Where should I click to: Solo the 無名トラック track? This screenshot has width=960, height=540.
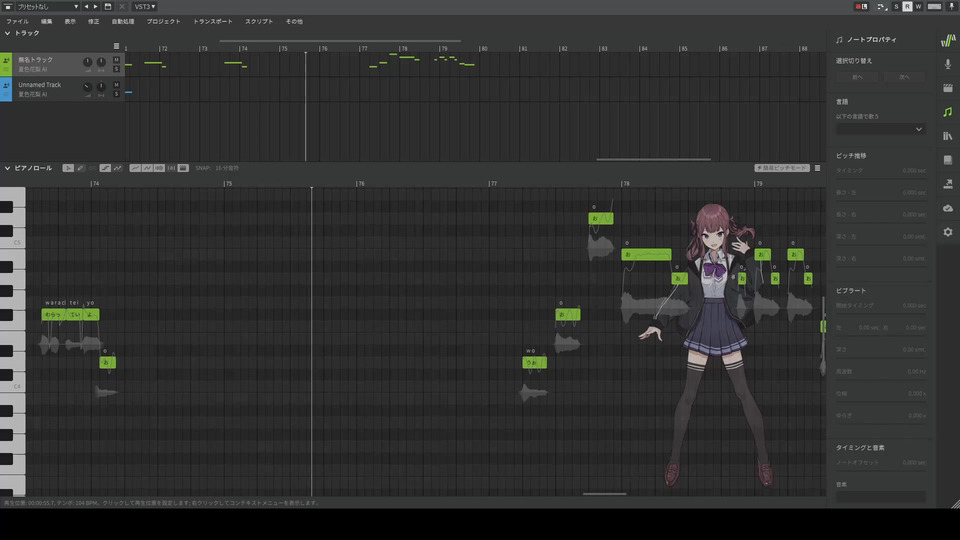[x=116, y=69]
